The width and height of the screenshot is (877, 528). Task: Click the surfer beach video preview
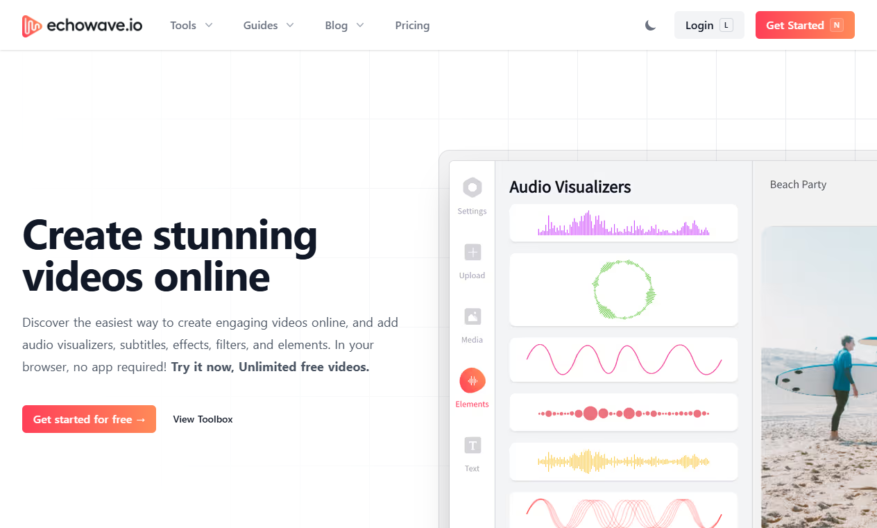click(x=819, y=377)
